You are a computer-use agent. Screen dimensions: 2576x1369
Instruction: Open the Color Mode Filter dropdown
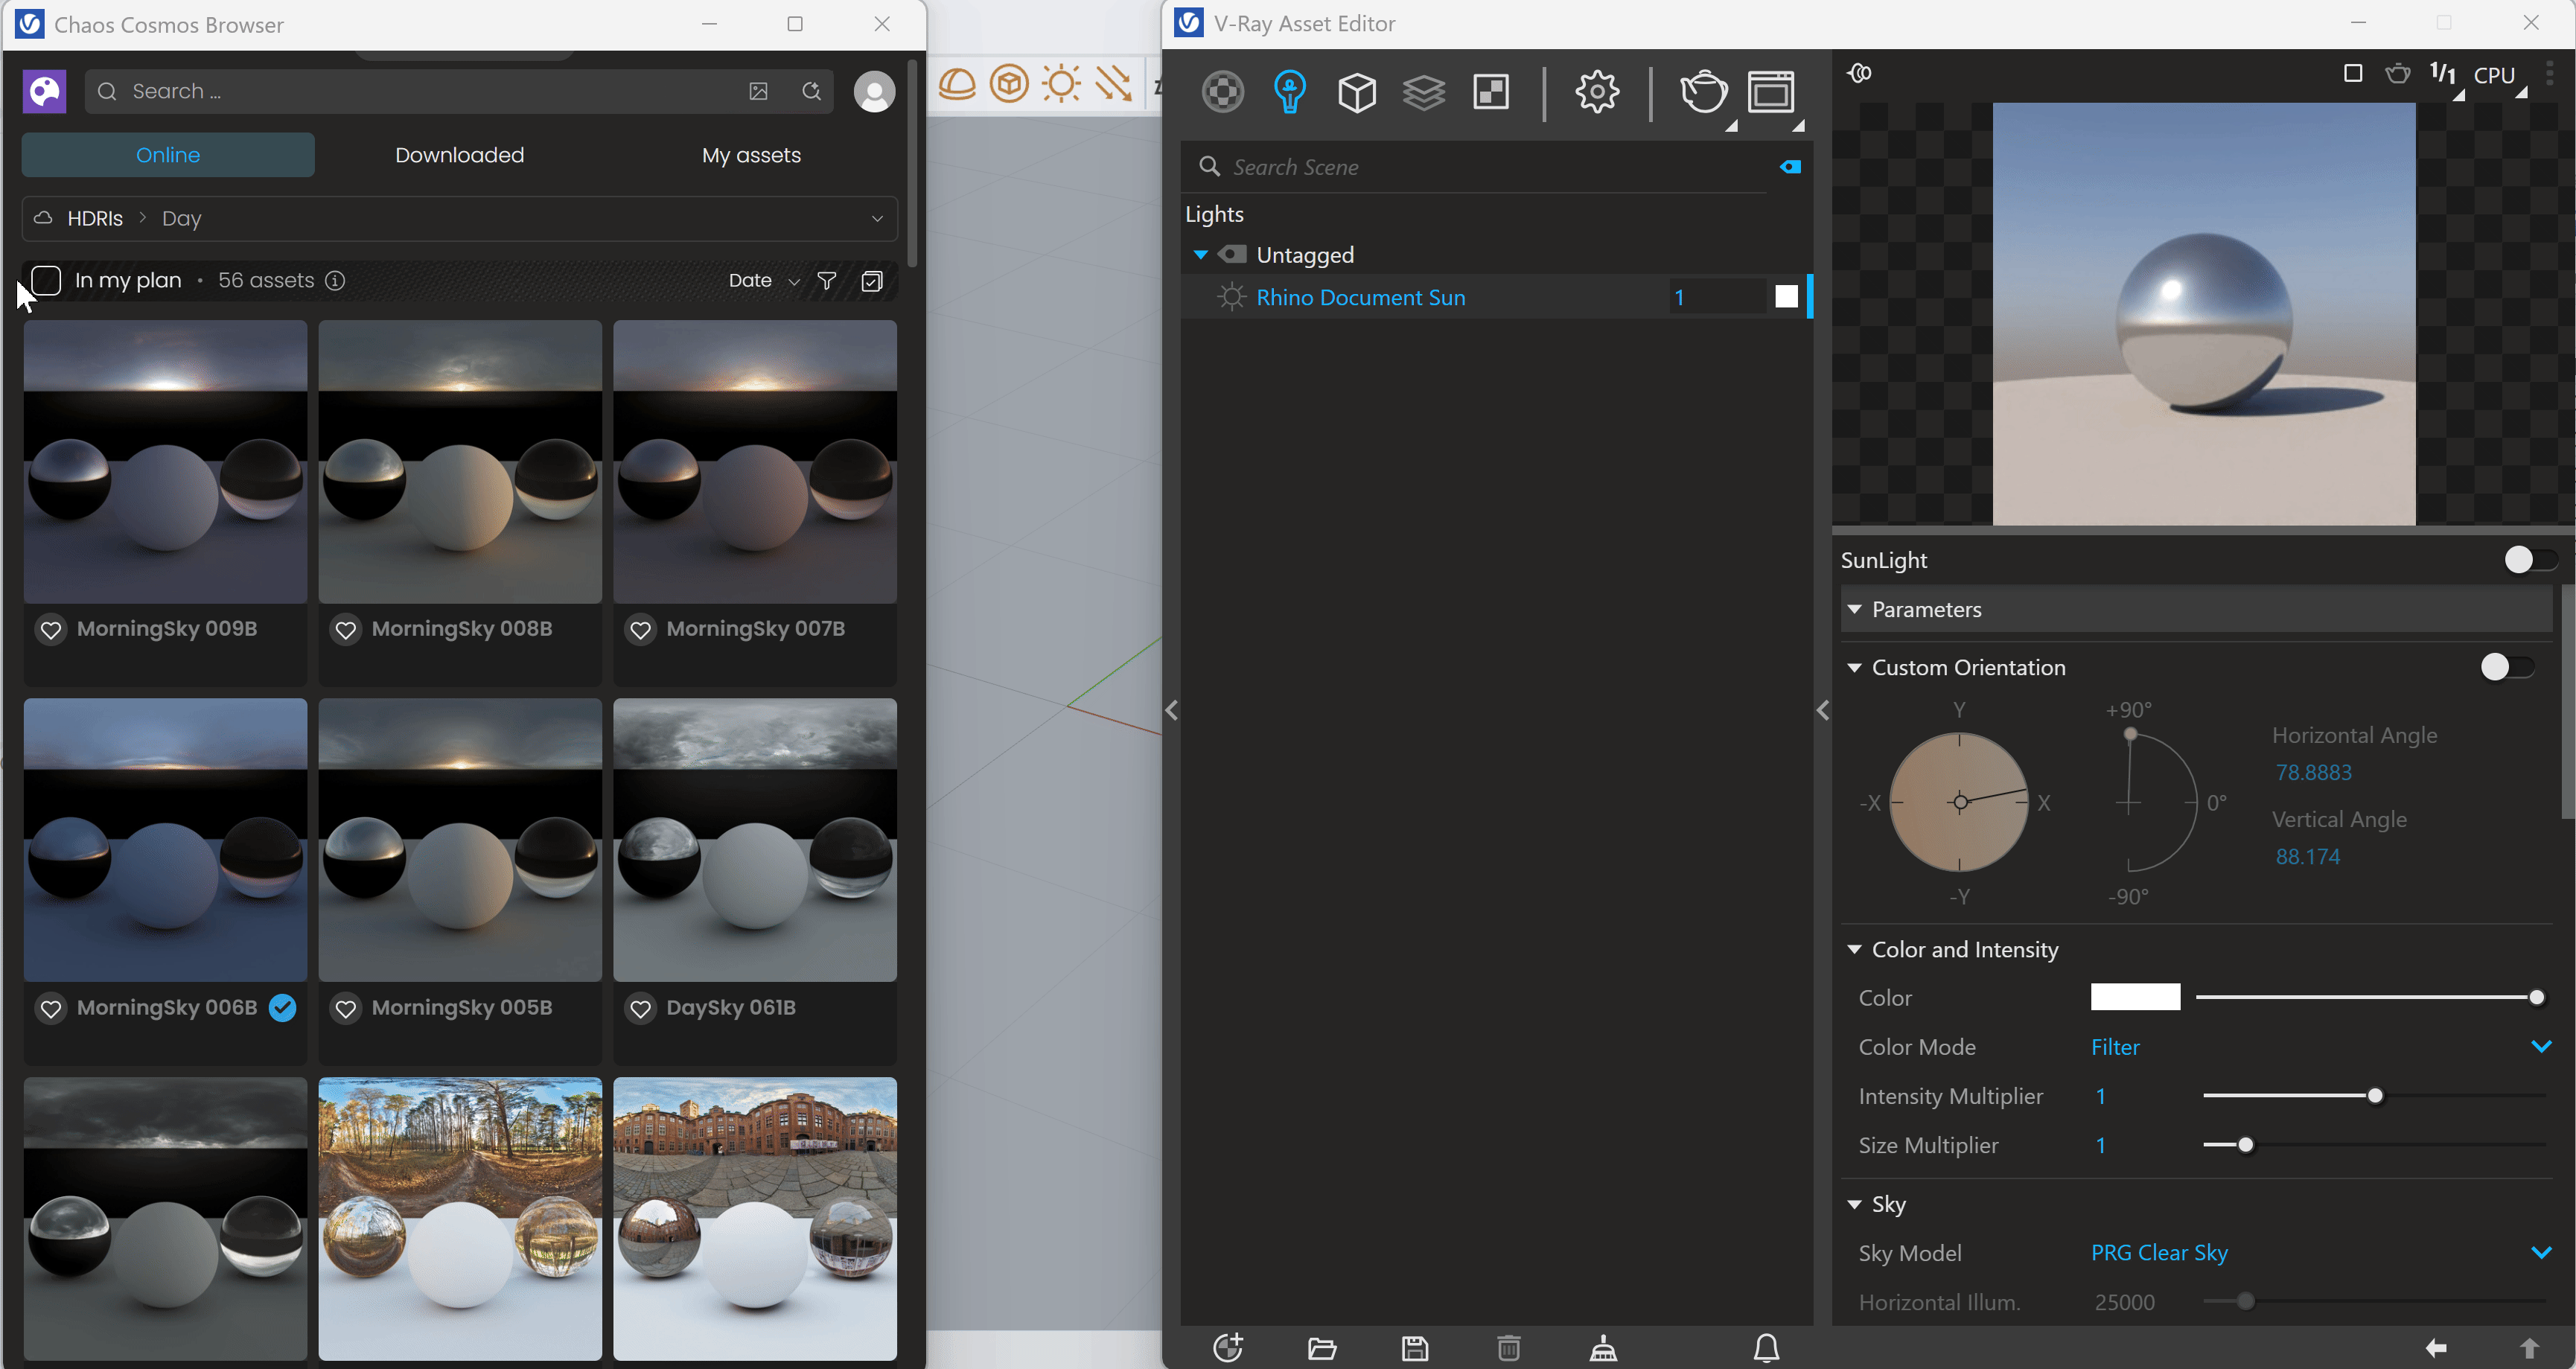2321,1047
